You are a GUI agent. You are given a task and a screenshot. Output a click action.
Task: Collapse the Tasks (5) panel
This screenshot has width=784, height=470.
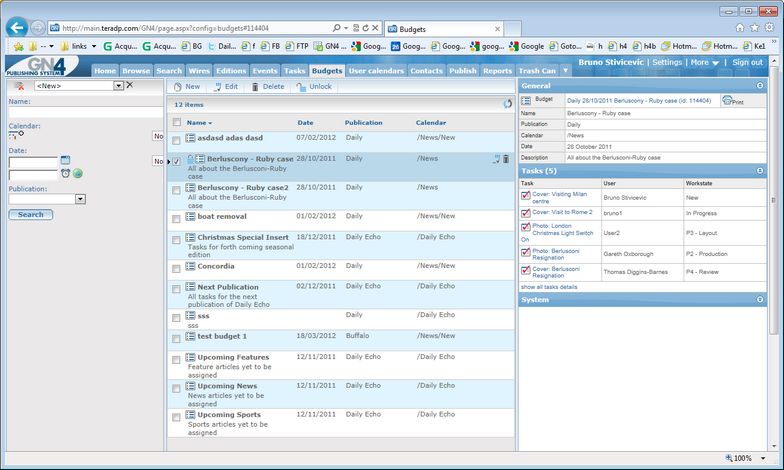(x=760, y=170)
